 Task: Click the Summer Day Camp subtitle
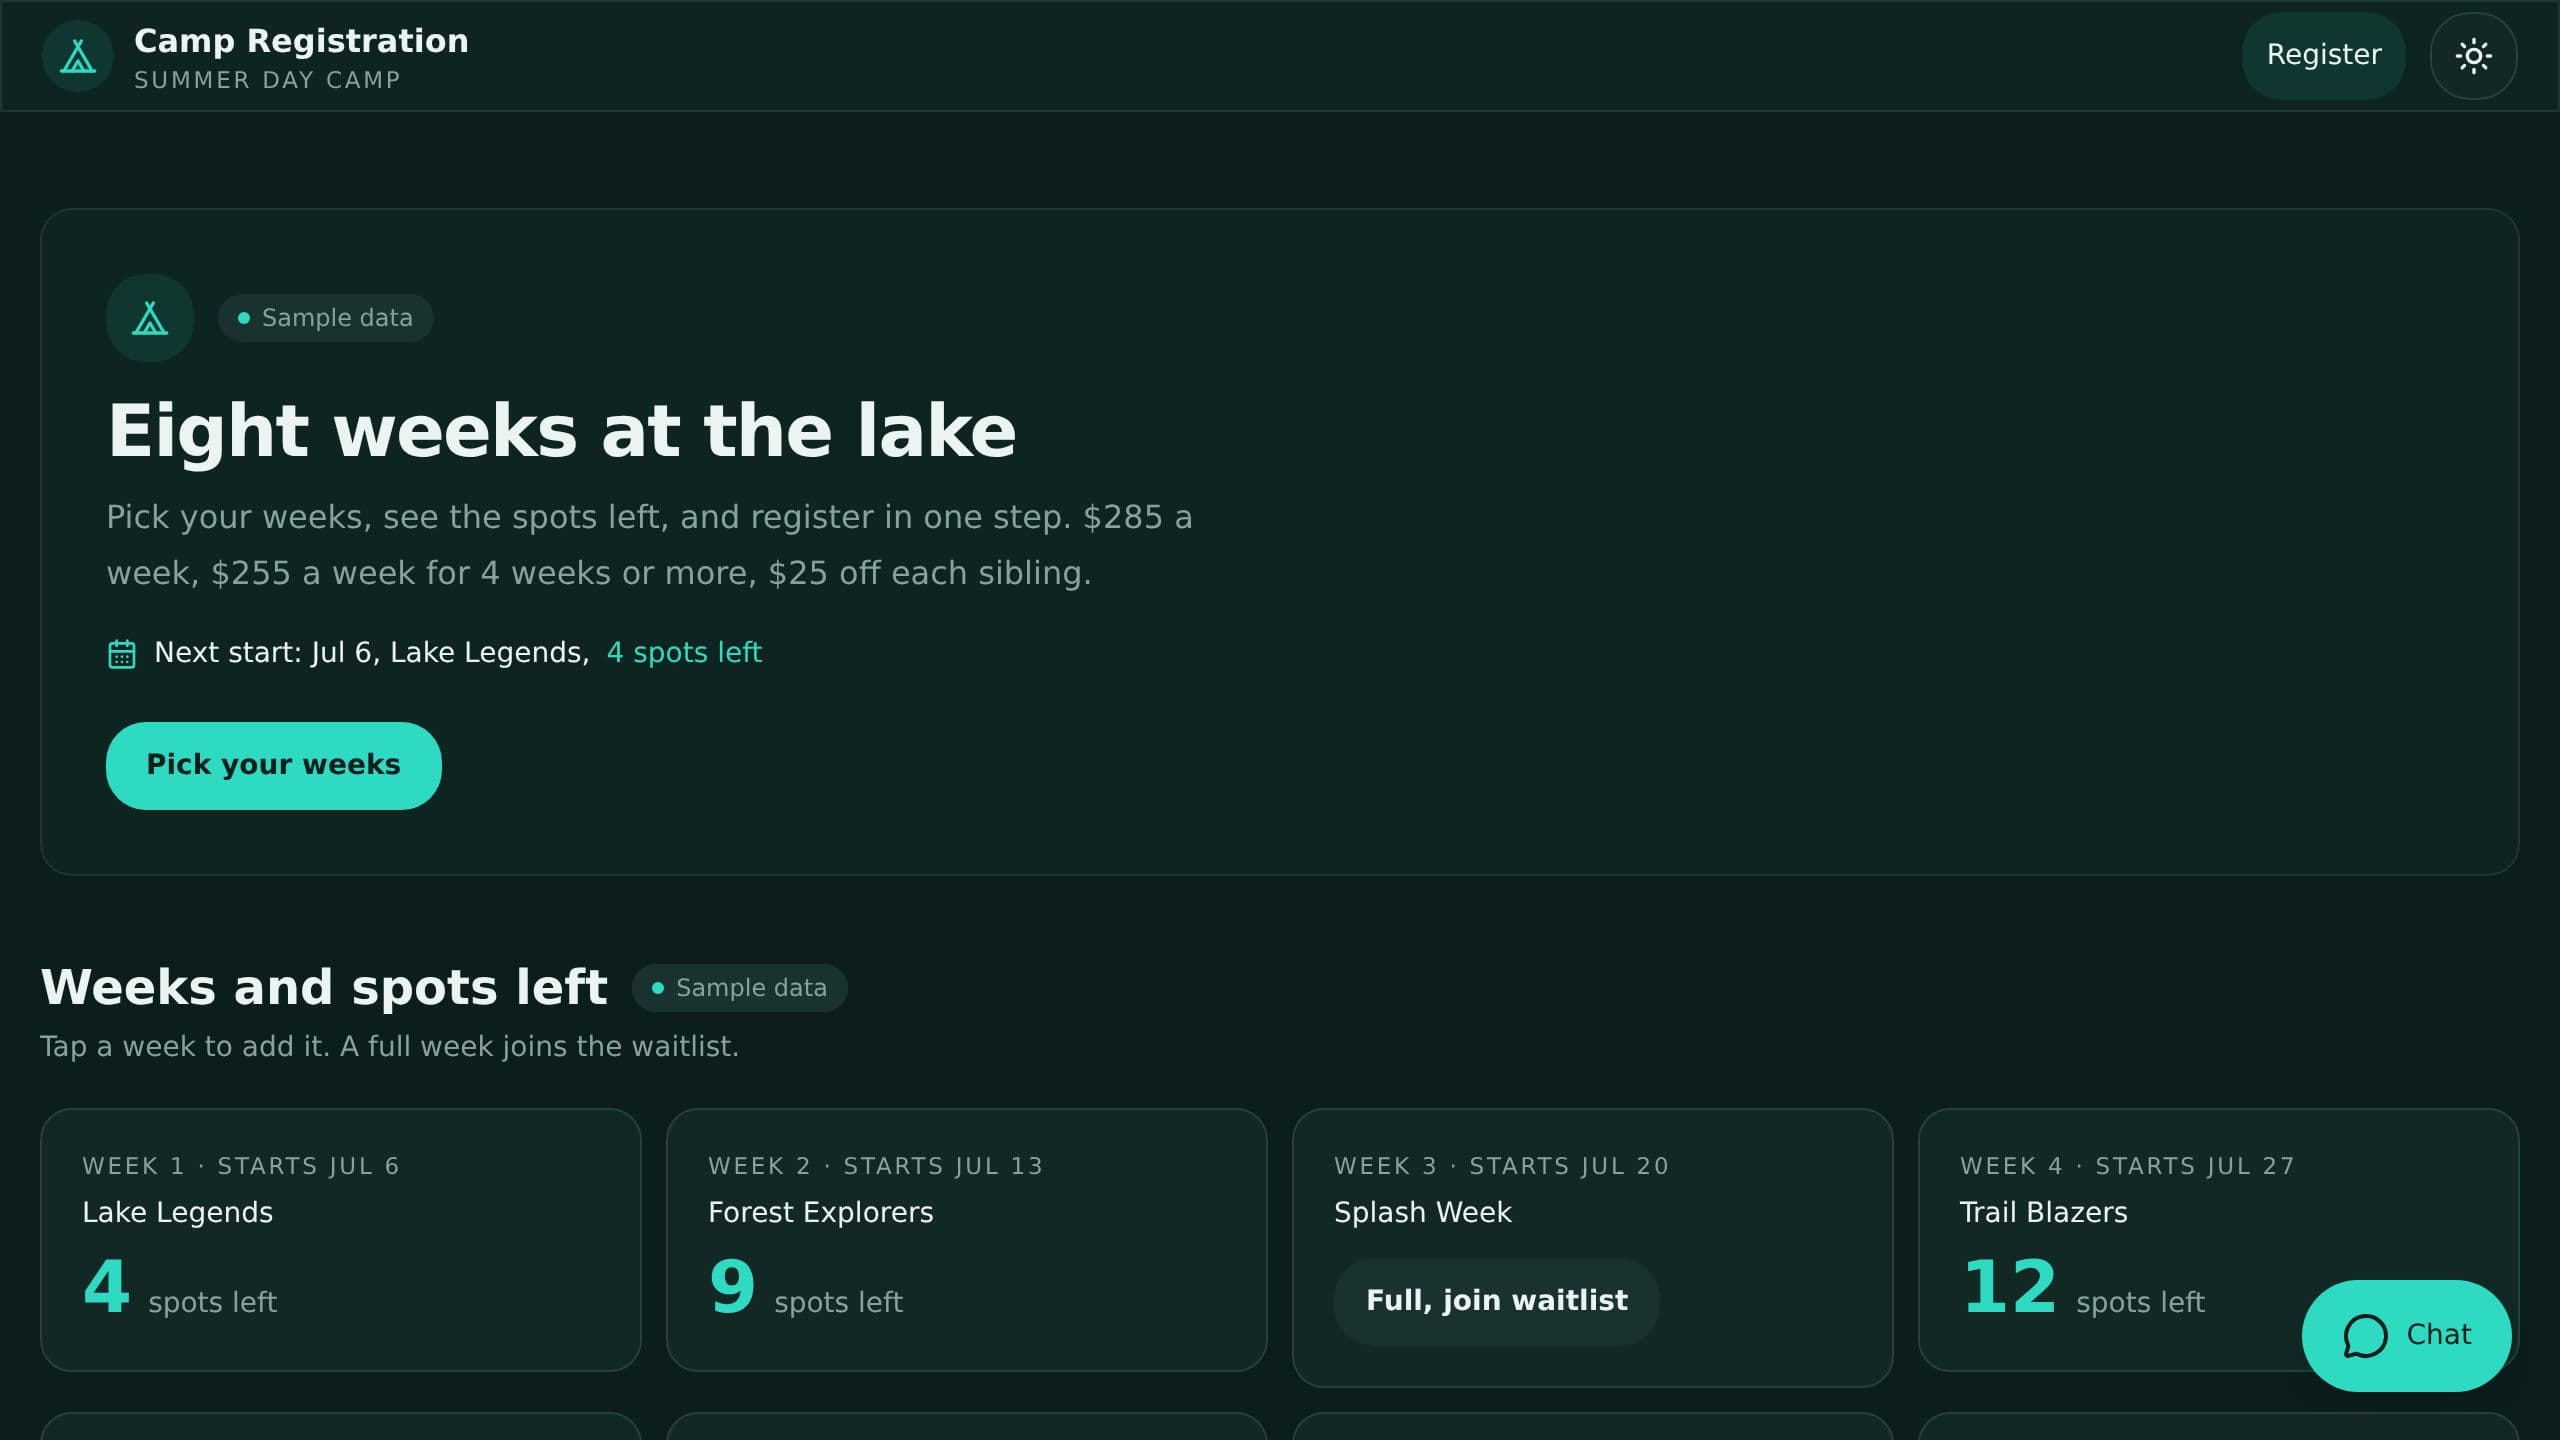point(267,80)
